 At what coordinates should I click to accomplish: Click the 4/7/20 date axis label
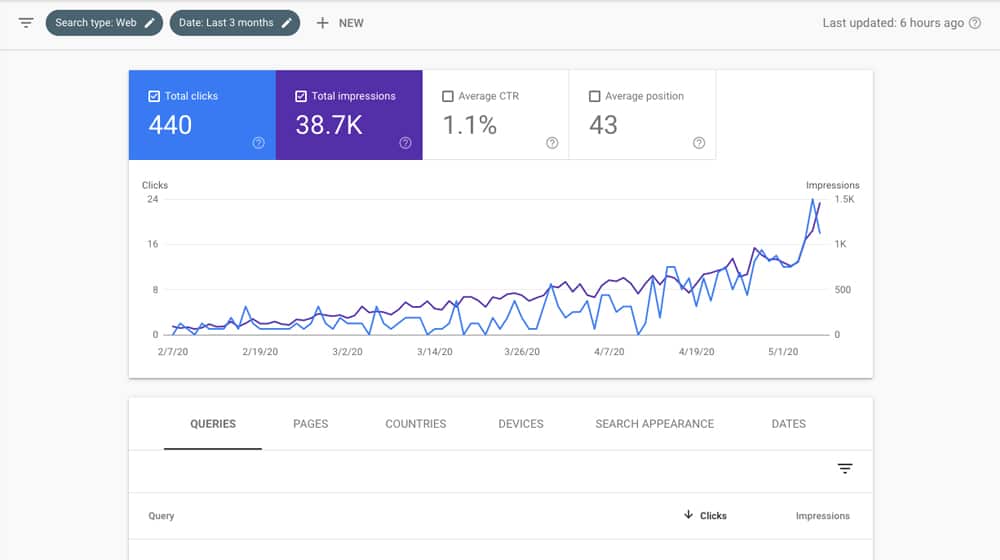pyautogui.click(x=609, y=351)
